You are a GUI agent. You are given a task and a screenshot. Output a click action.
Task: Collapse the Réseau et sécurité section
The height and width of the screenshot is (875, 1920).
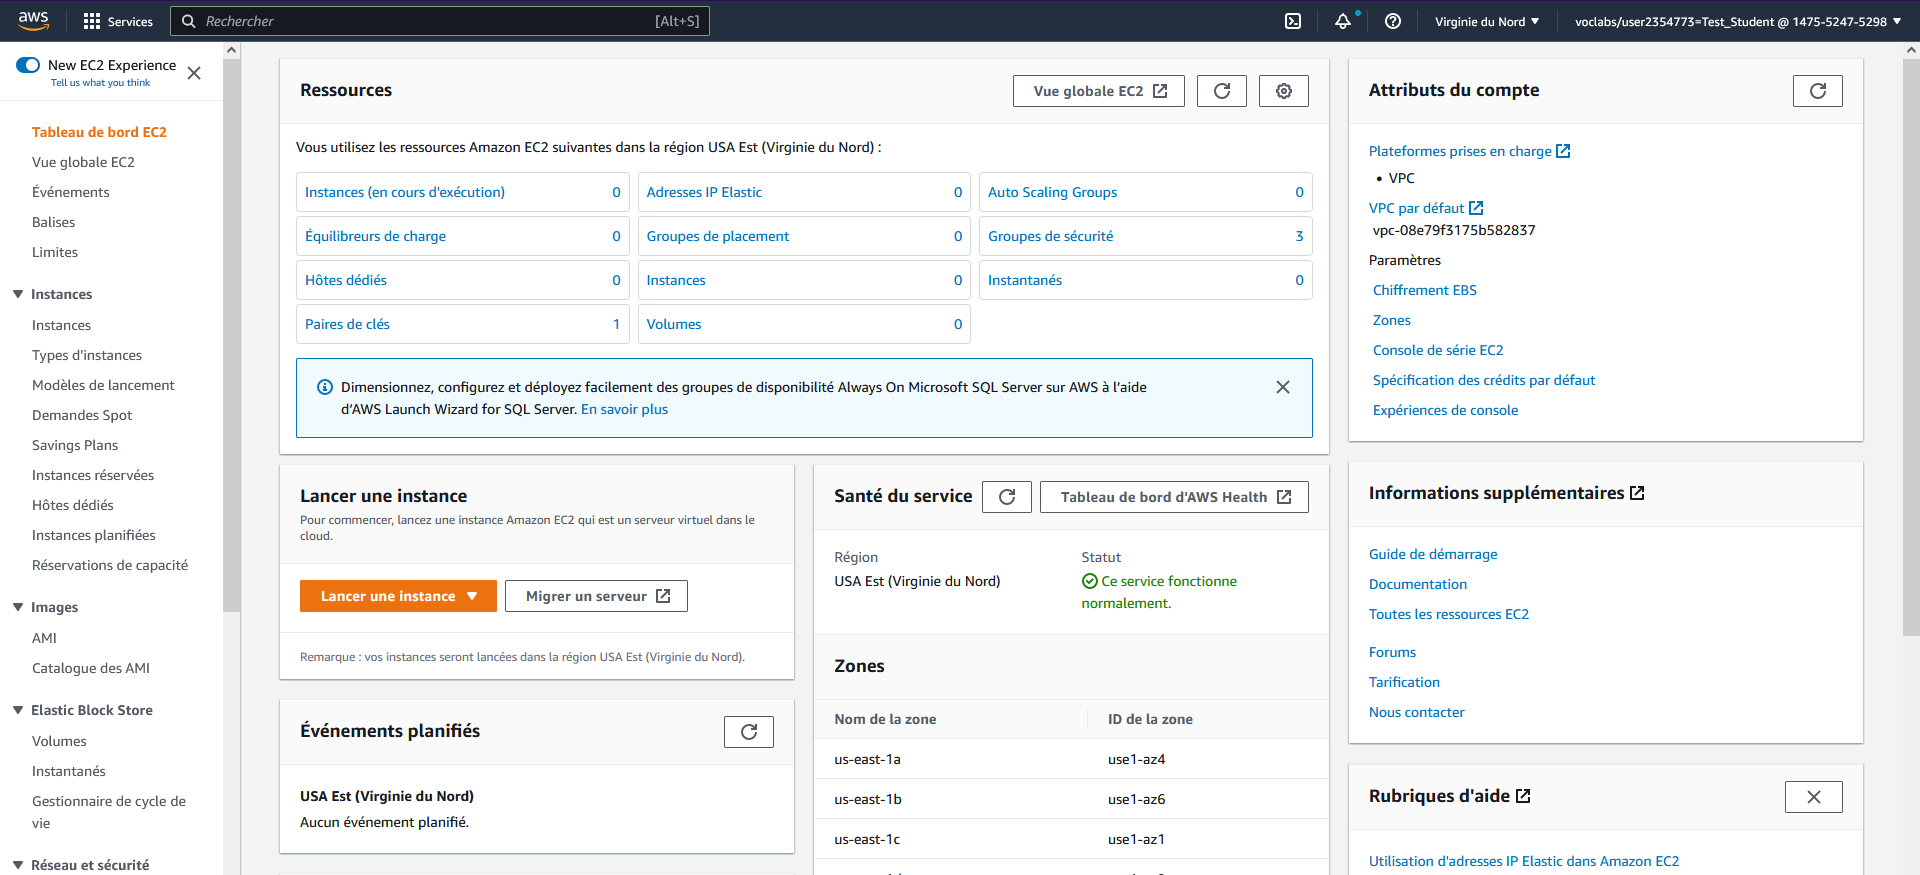pos(18,865)
